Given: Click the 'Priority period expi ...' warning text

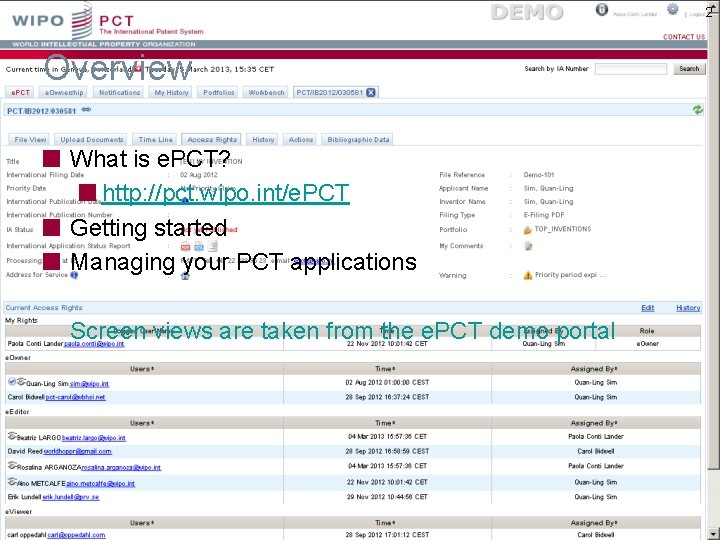Looking at the screenshot, I should point(570,275).
